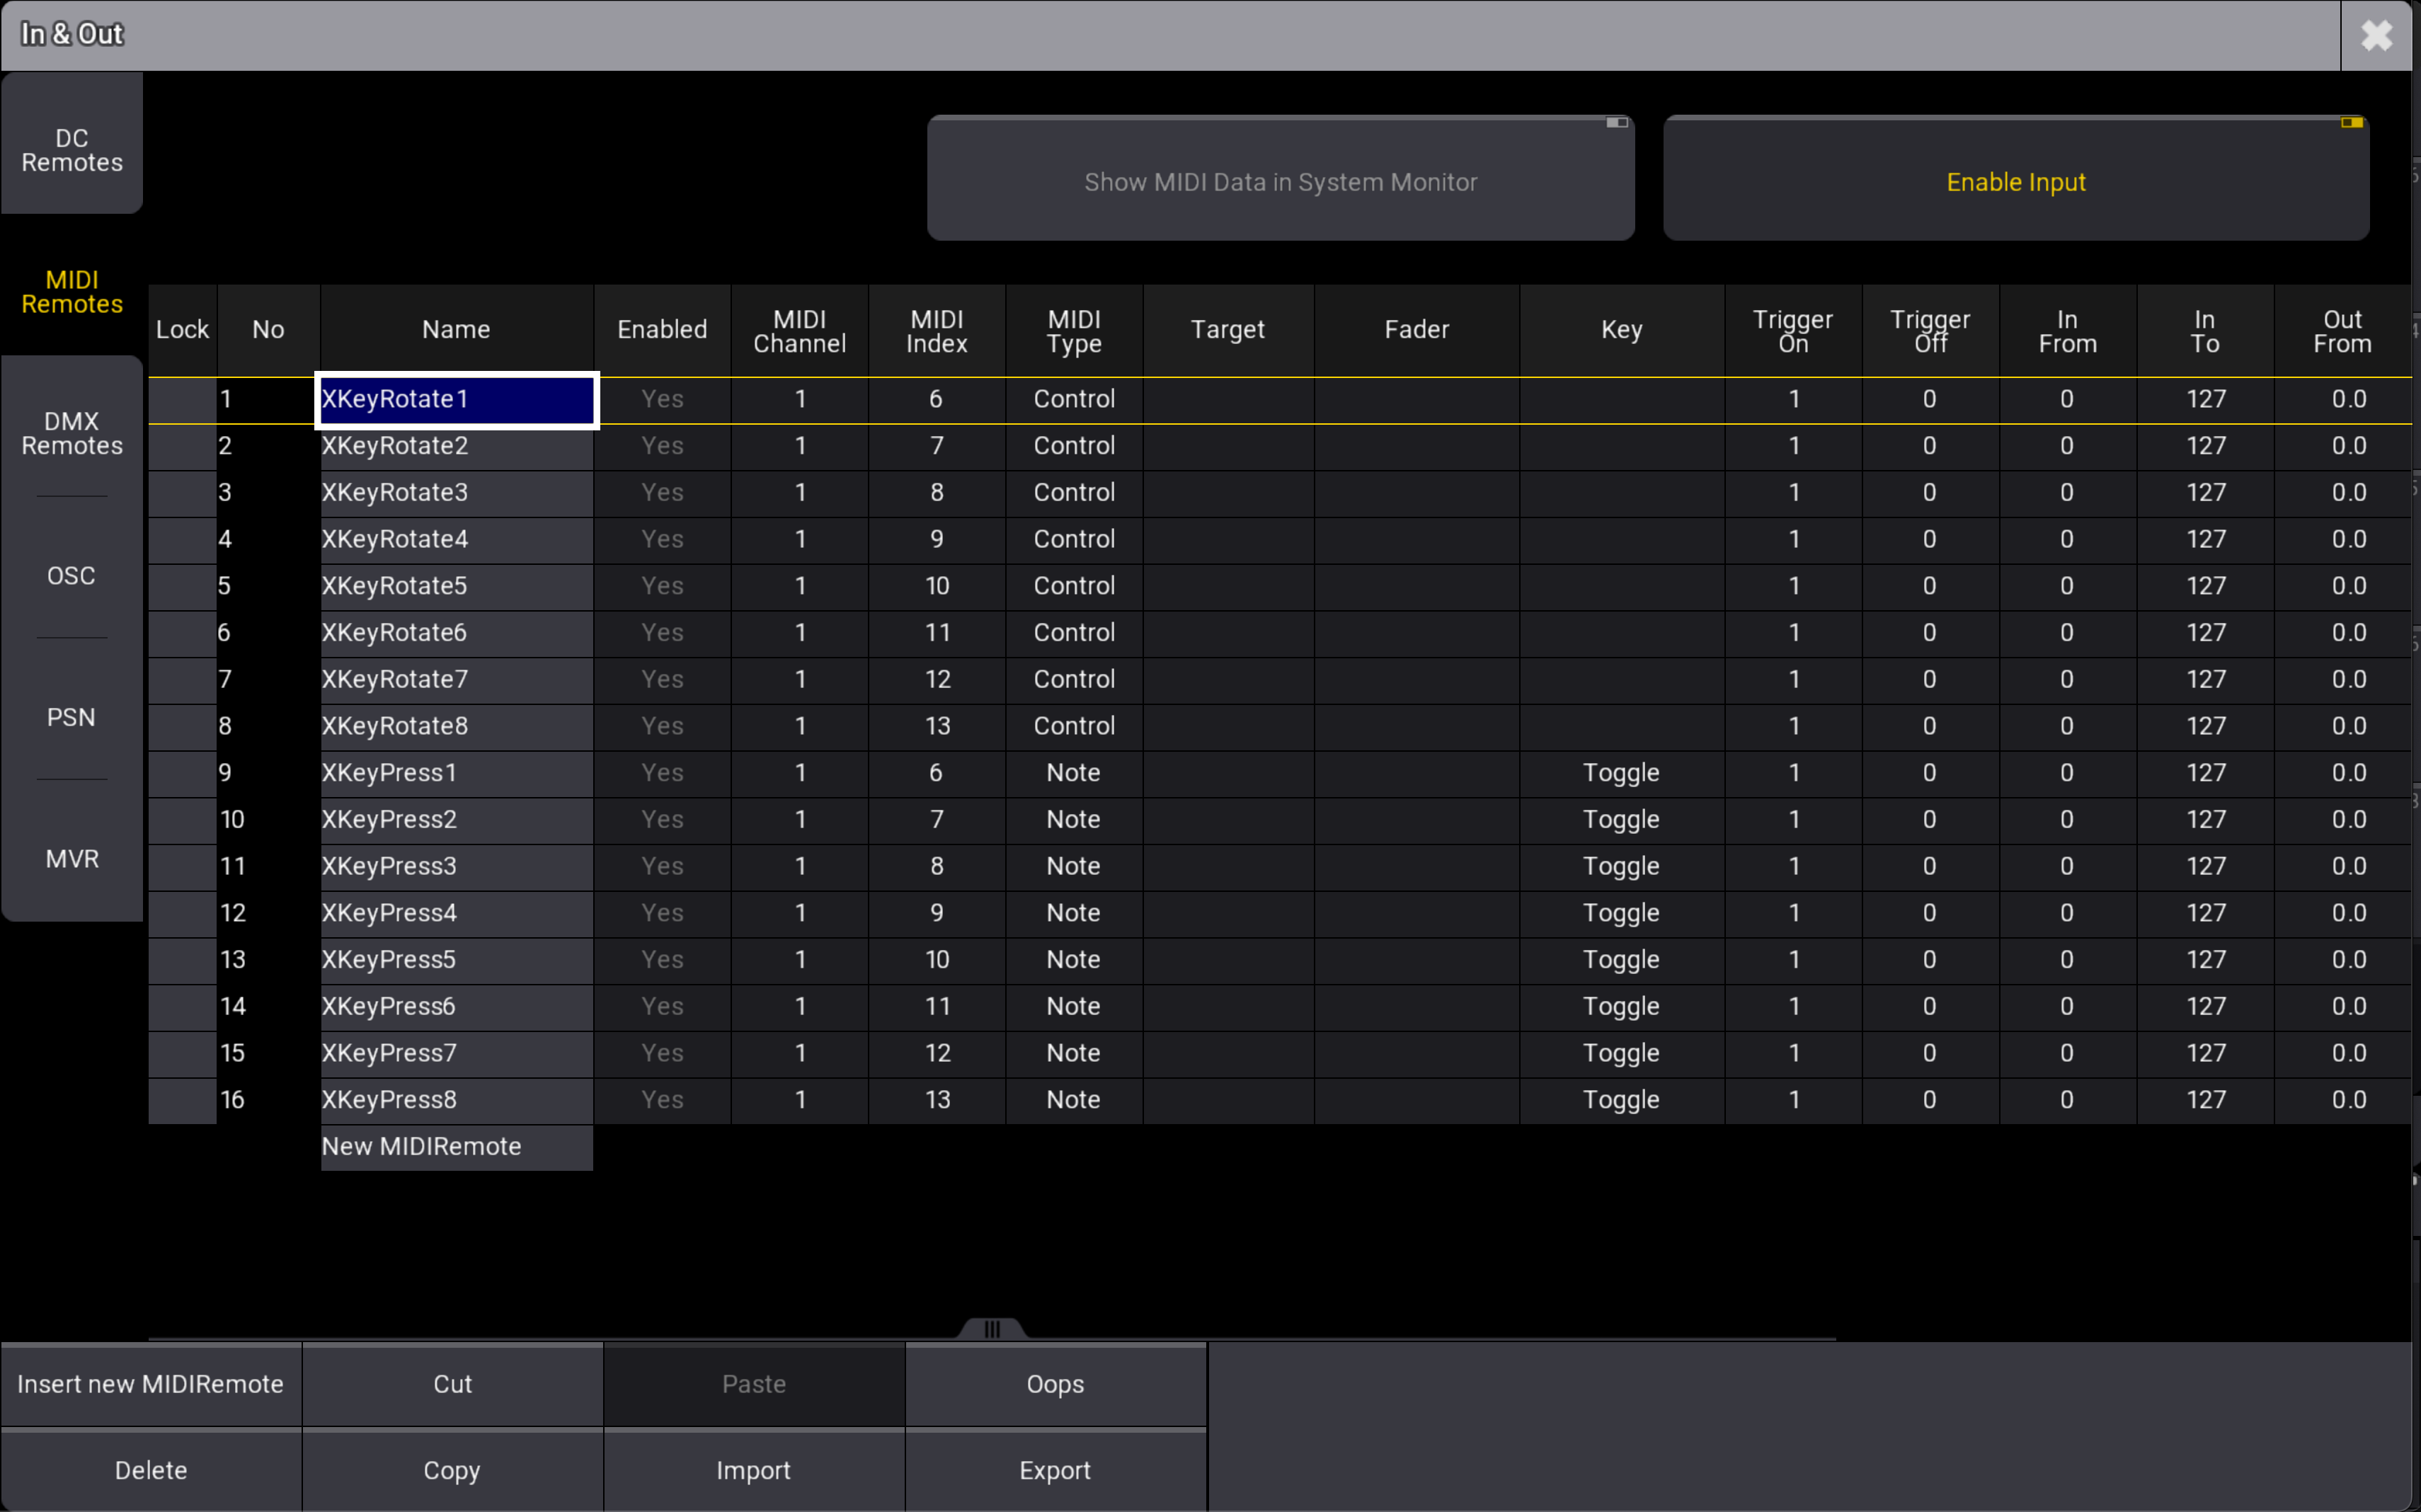Toggle Enabled cell for XKeyRotate3
The width and height of the screenshot is (2421, 1512).
click(662, 492)
